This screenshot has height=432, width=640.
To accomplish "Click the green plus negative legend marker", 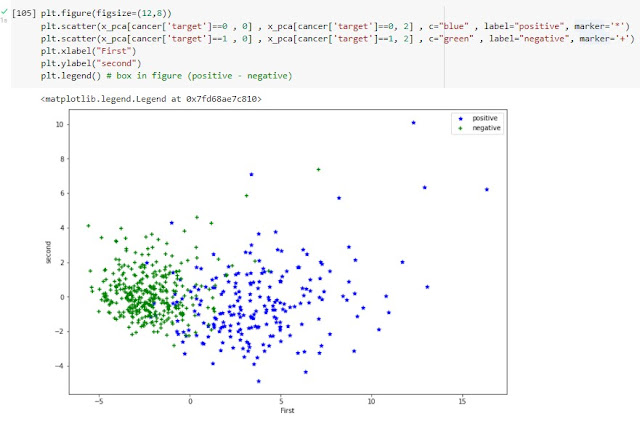I will click(460, 128).
